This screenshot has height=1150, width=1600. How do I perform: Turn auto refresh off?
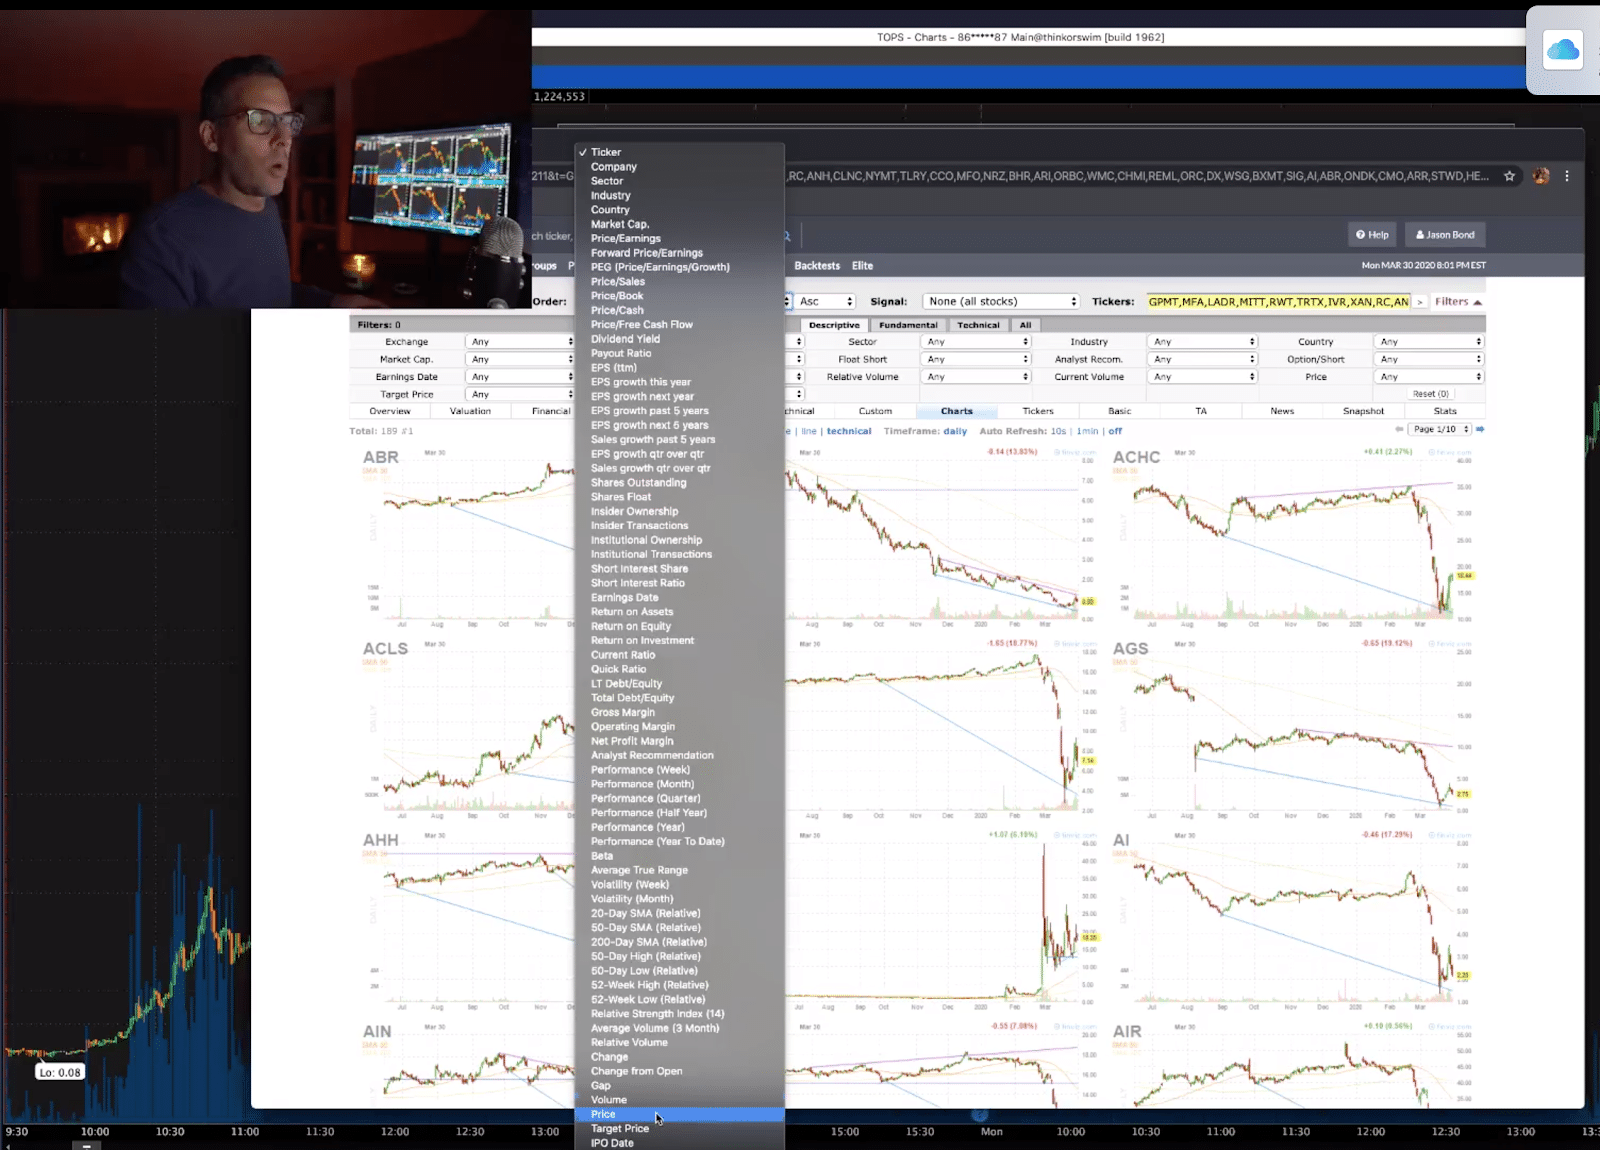pos(1115,431)
